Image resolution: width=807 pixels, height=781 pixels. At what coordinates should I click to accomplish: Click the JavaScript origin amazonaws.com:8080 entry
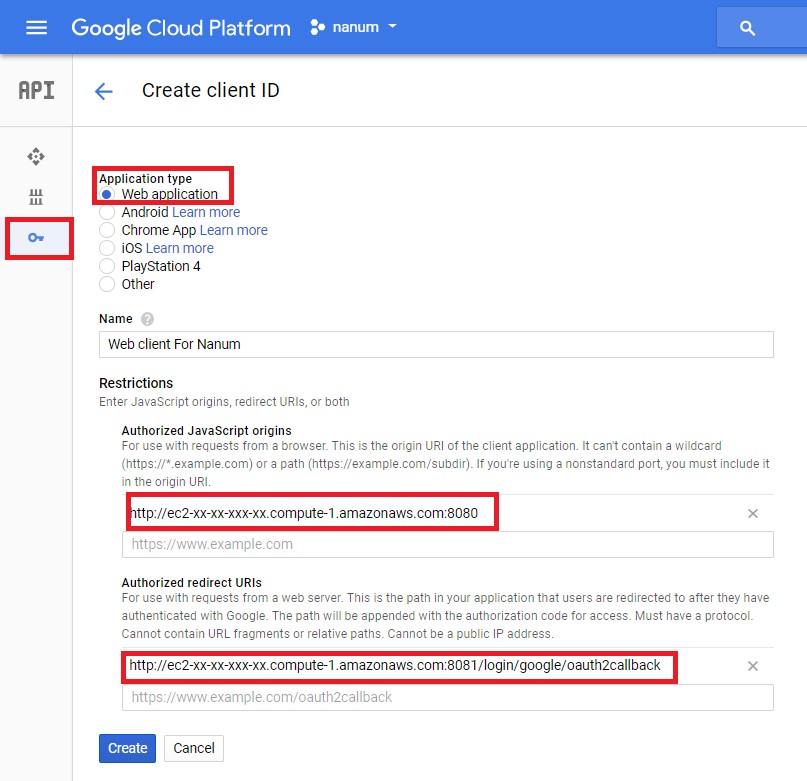tap(304, 513)
